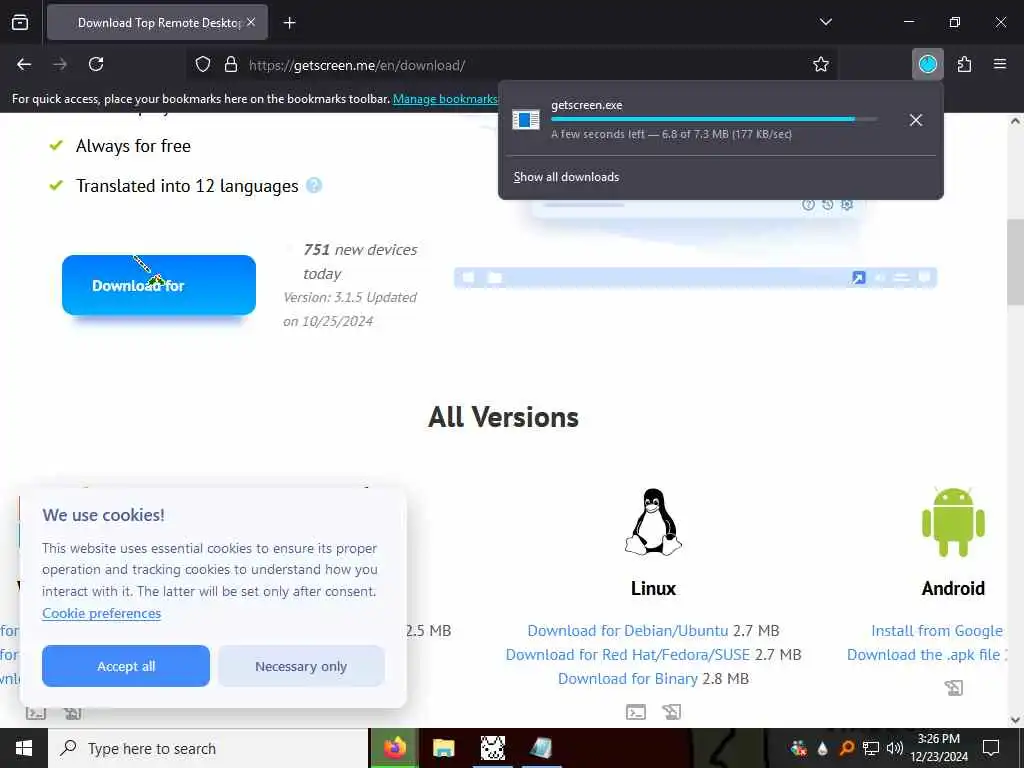Click the page scrollbar thumb
The image size is (1024, 768).
point(1015,261)
